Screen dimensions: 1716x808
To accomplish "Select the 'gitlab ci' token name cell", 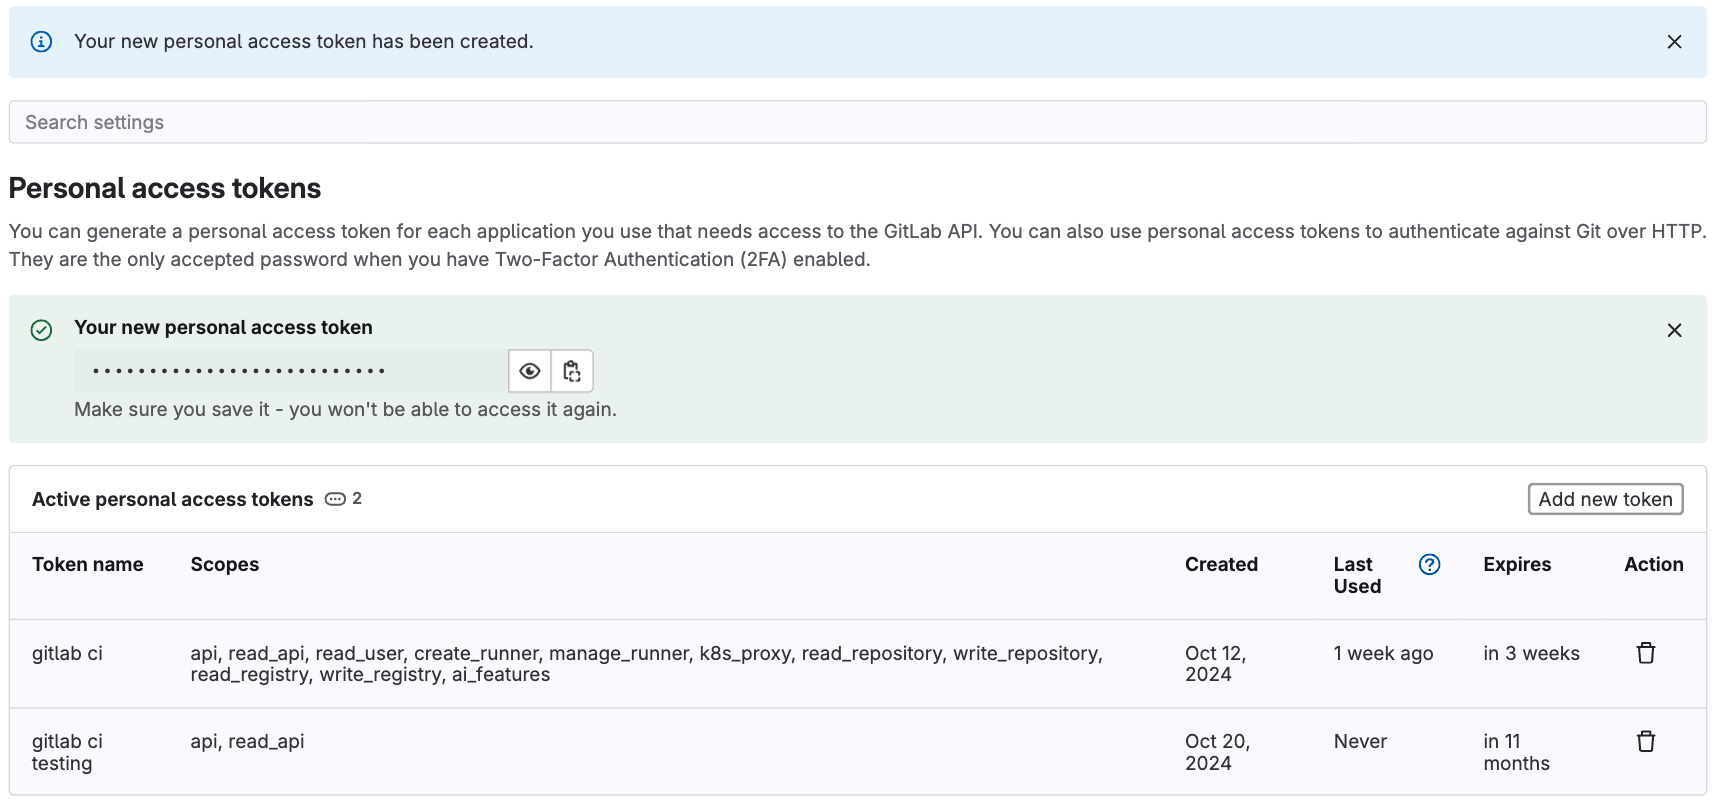I will click(x=67, y=653).
